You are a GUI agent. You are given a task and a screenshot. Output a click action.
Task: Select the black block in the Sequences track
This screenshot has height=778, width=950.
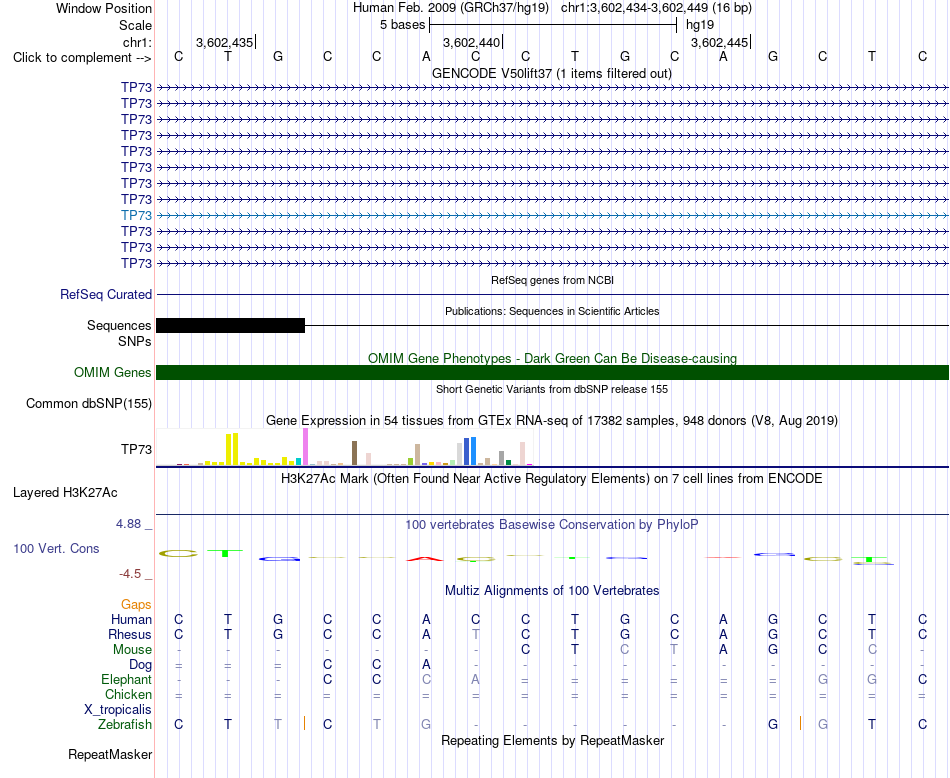tap(230, 325)
